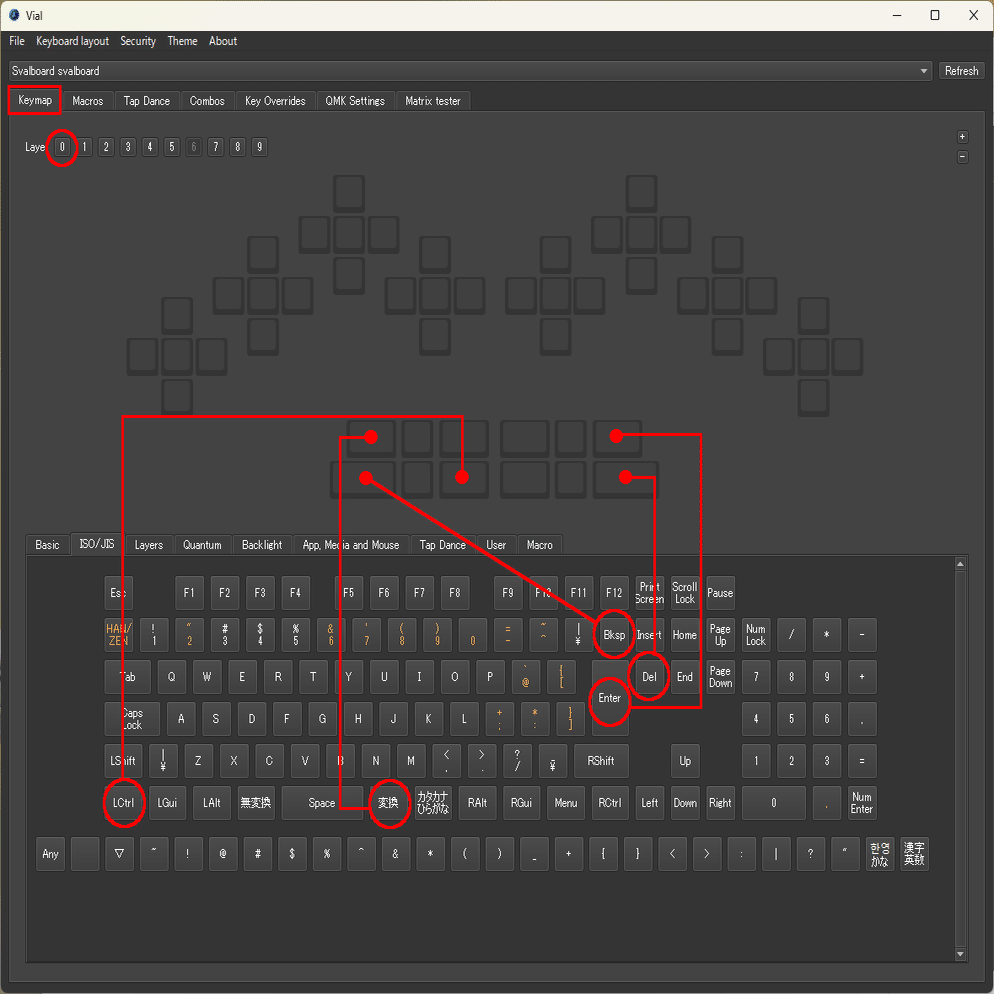Select the End keycode
Viewport: 994px width, 994px height.
tap(685, 676)
